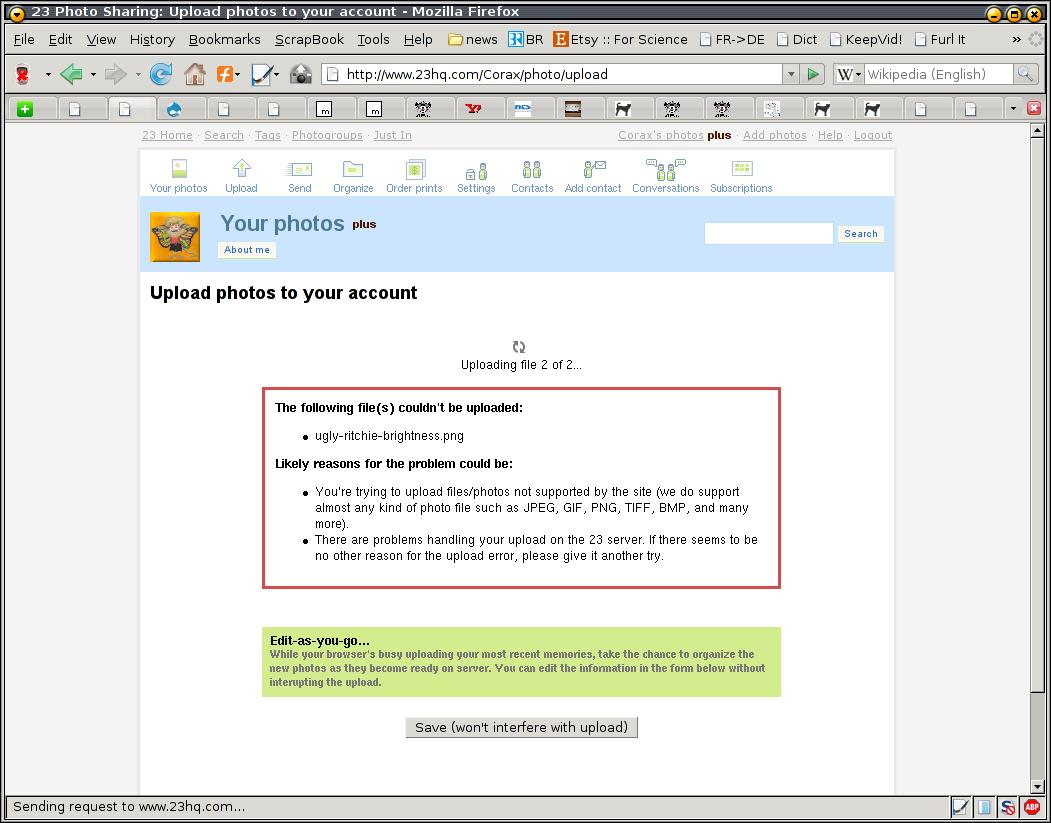Screen dimensions: 1051x823
Task: Click the Reload page toolbar icon
Action: [160, 74]
